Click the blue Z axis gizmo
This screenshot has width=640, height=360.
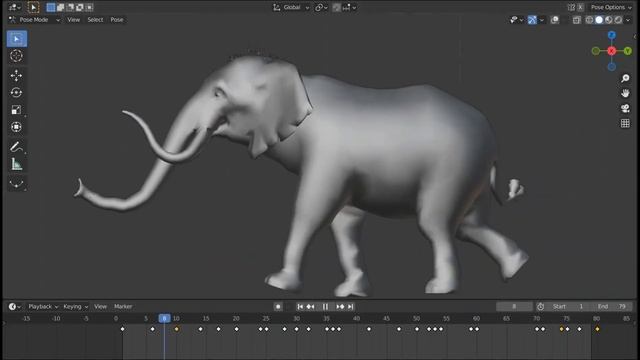coord(611,36)
